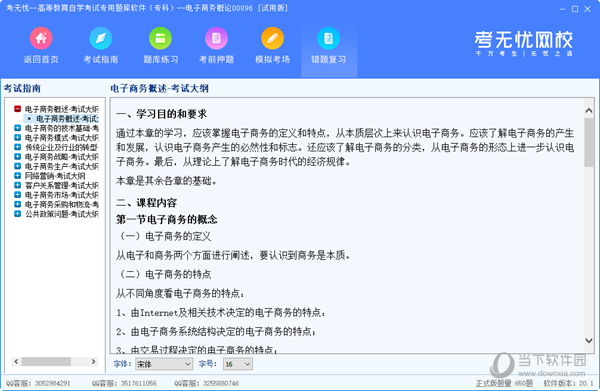Select tree row 网络营销-考试大纲
600x391 pixels.
55,176
